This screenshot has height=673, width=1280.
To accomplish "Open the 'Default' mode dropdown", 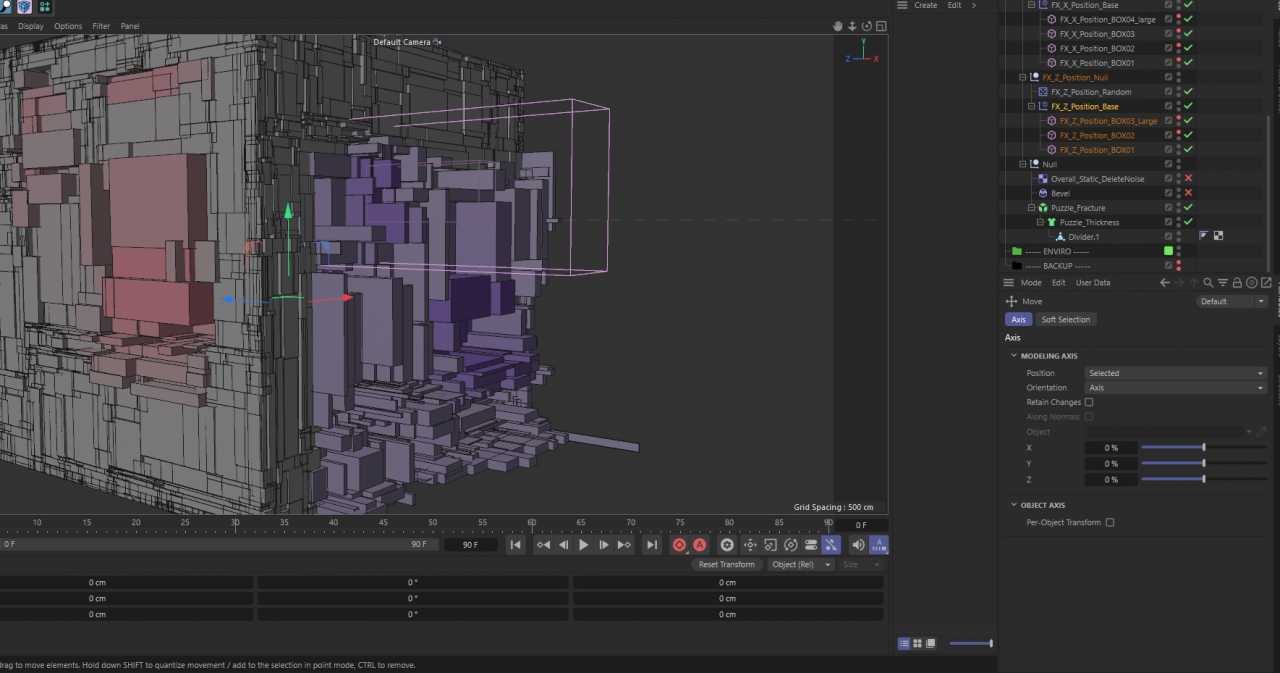I will point(1232,301).
